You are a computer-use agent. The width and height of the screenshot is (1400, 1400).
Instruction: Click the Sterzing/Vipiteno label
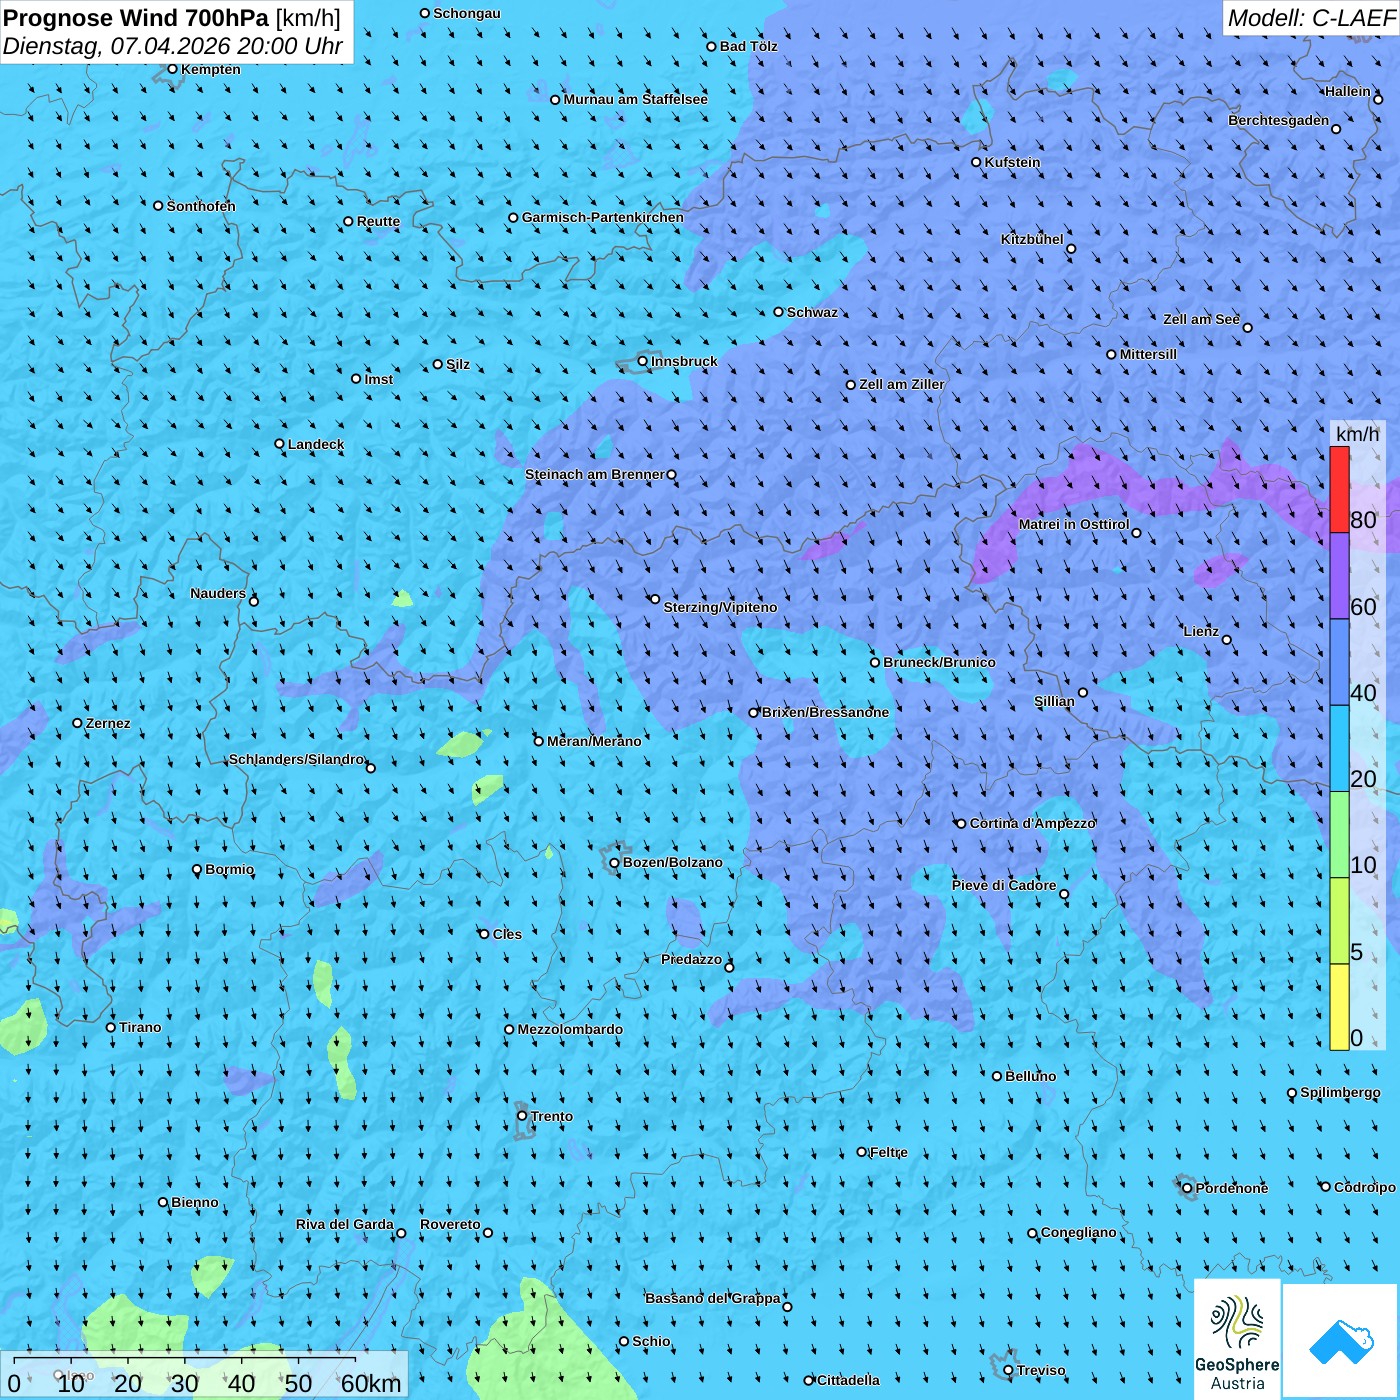(x=720, y=607)
